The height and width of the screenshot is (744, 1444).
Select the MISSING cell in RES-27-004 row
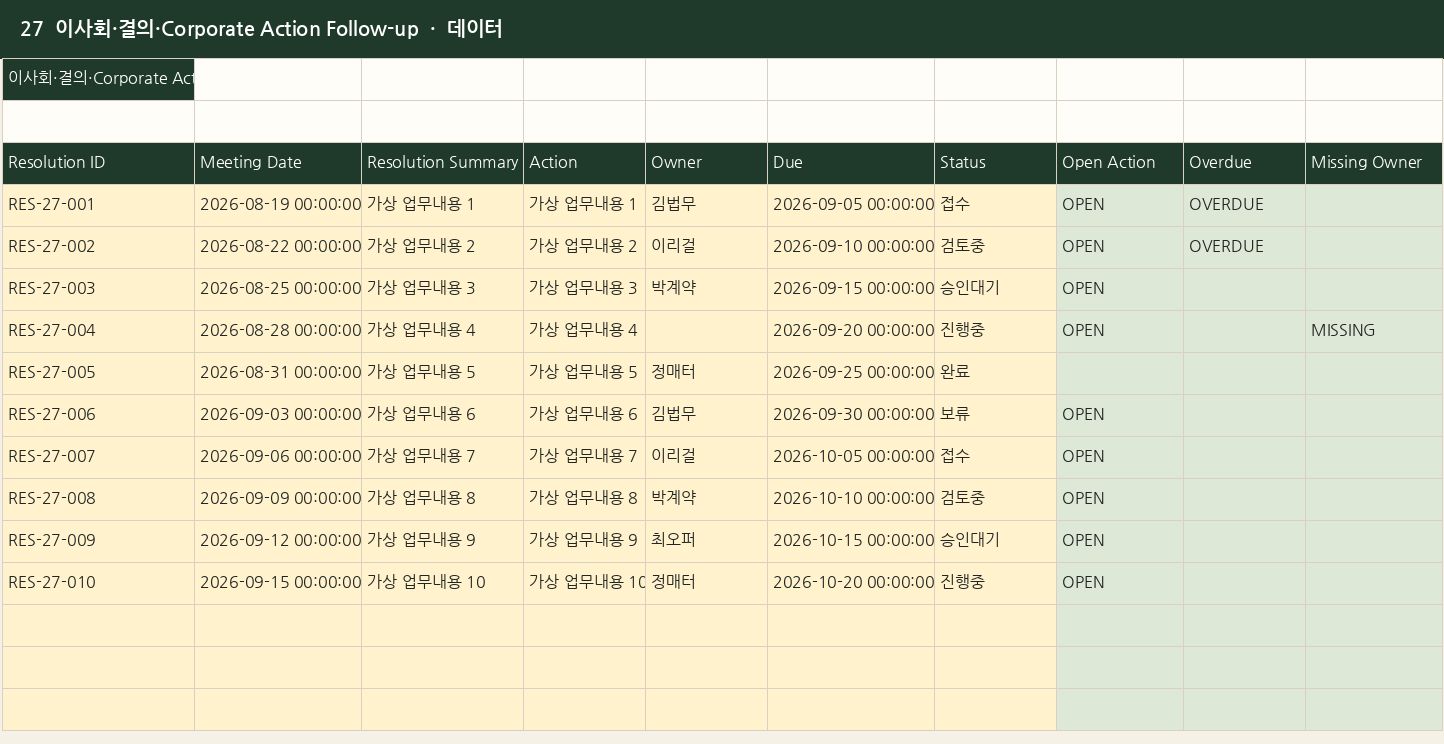click(1374, 331)
